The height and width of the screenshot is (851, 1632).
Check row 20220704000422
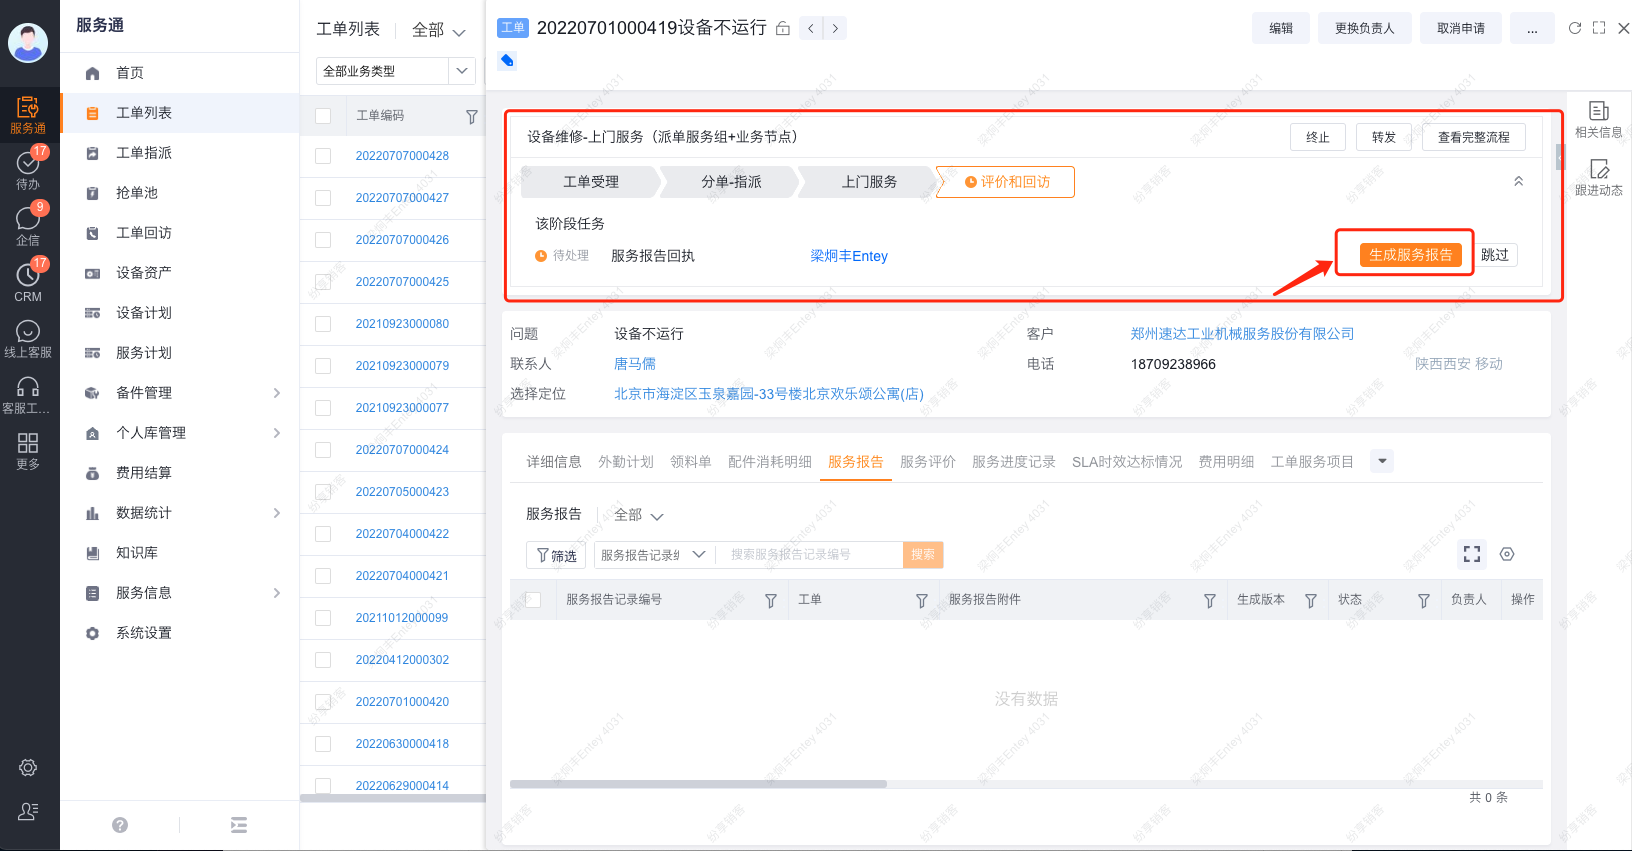pos(323,534)
